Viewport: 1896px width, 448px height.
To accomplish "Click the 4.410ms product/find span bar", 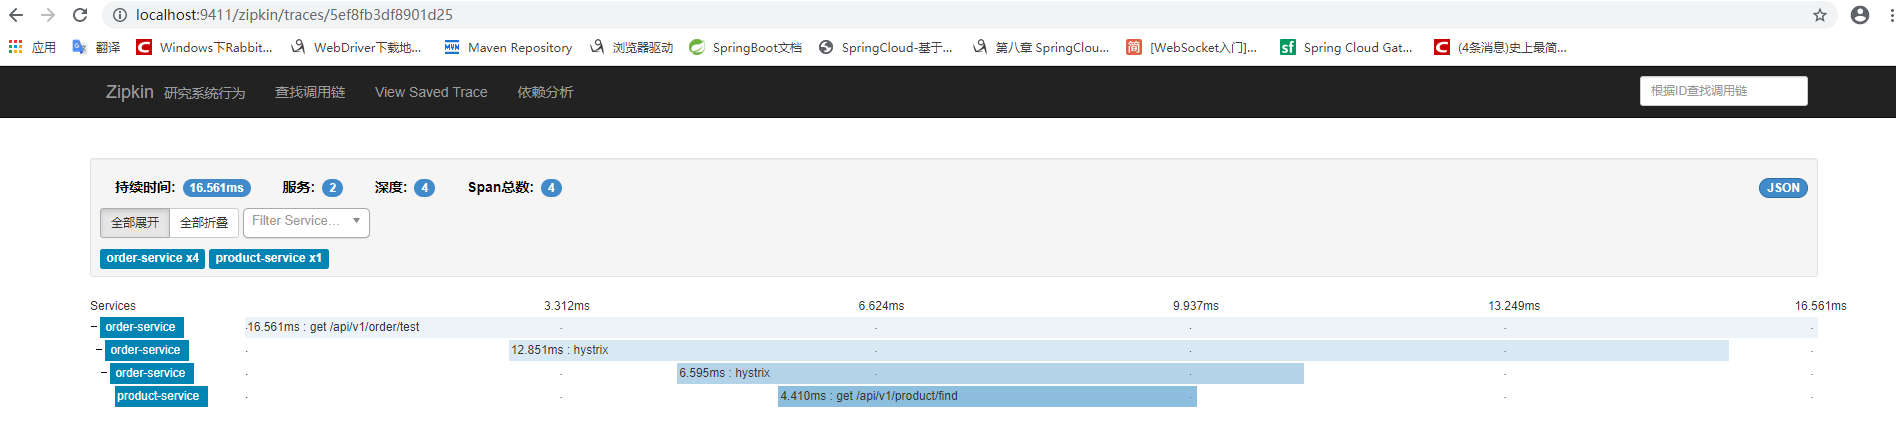I will click(986, 396).
